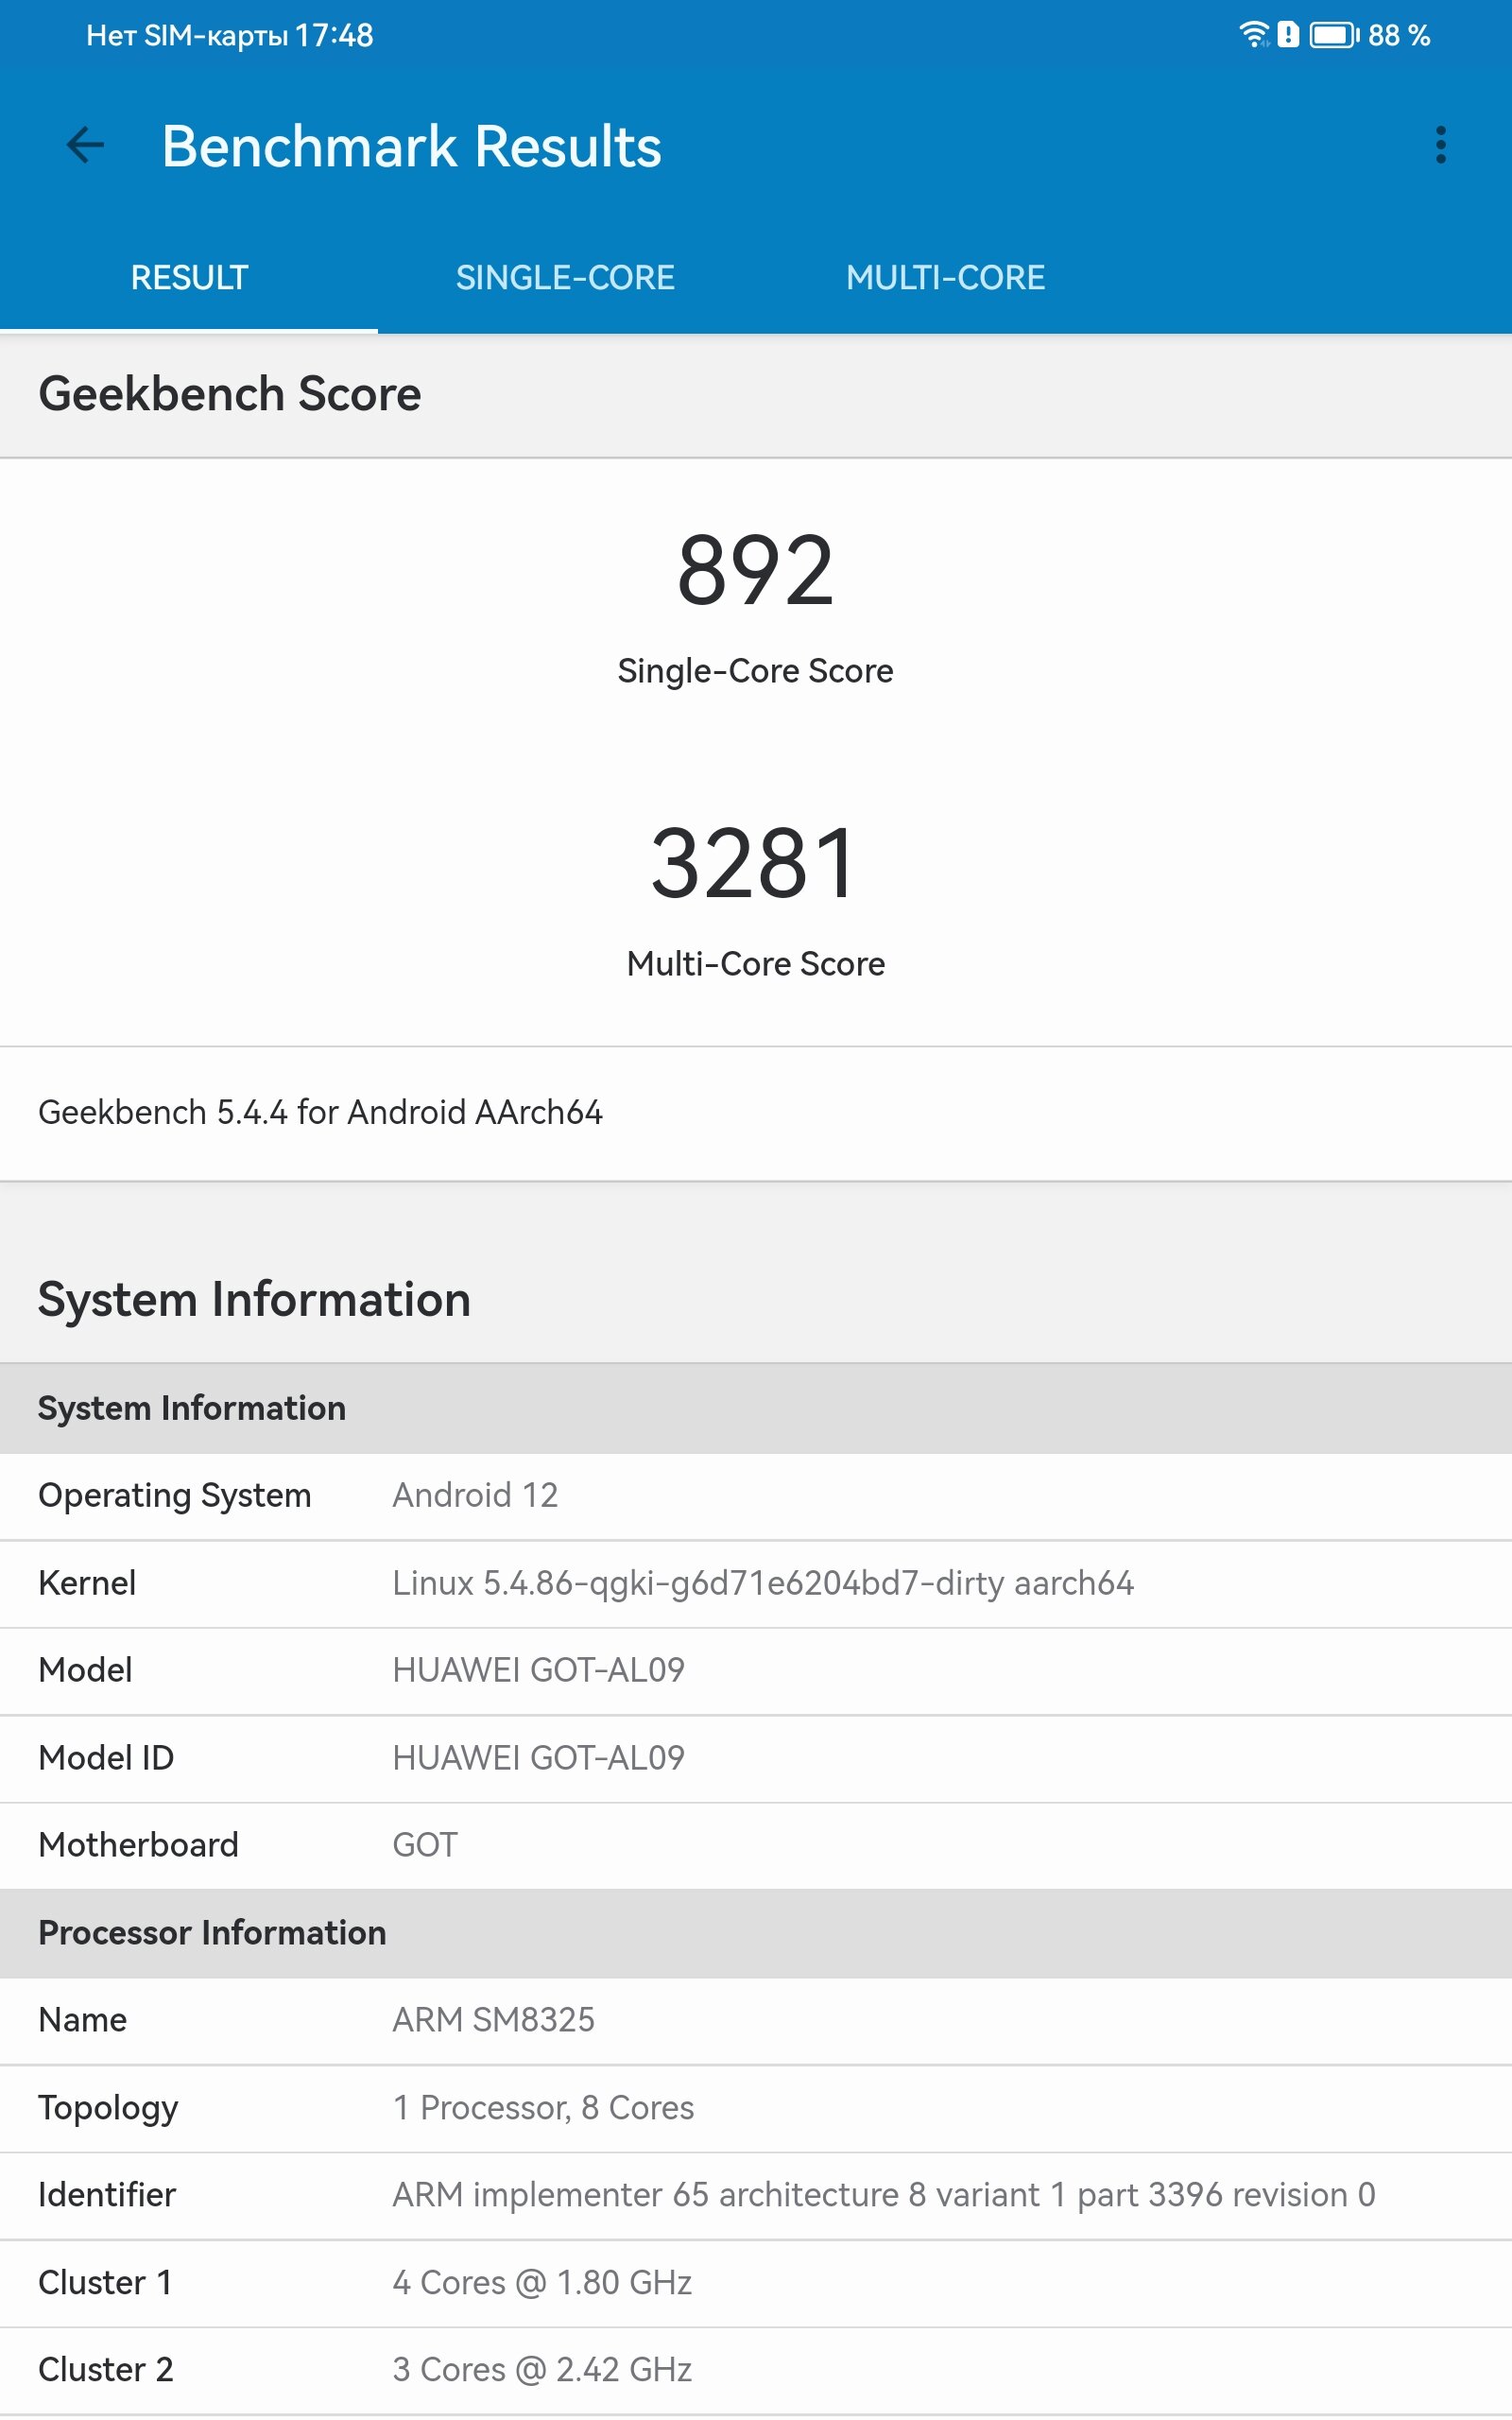1512x2420 pixels.
Task: Open the three-dot overflow menu
Action: (1440, 145)
